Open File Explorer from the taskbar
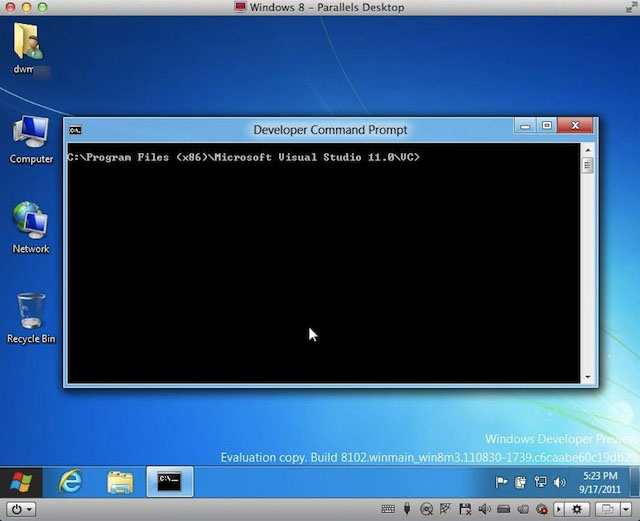 tap(120, 481)
